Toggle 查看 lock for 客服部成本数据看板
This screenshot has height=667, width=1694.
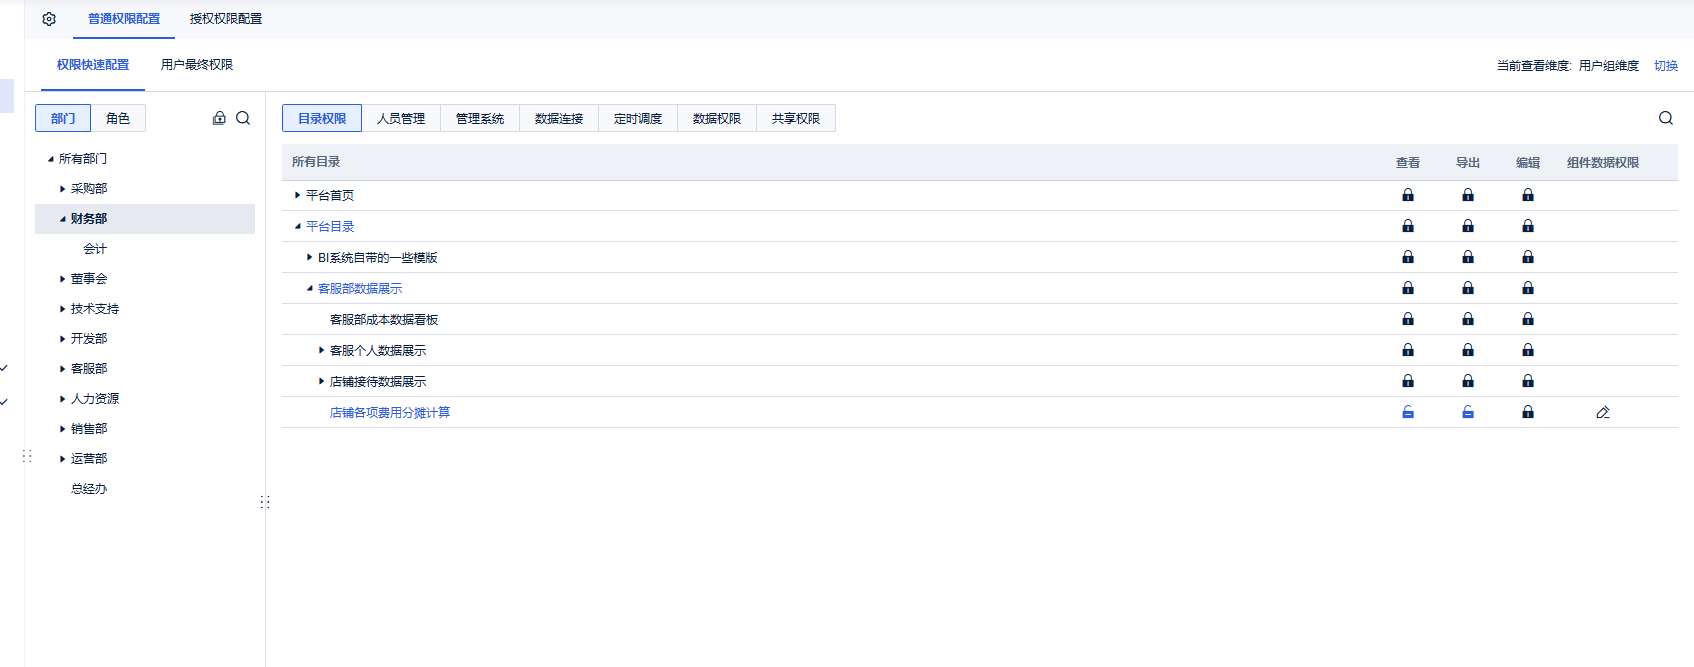pos(1408,319)
